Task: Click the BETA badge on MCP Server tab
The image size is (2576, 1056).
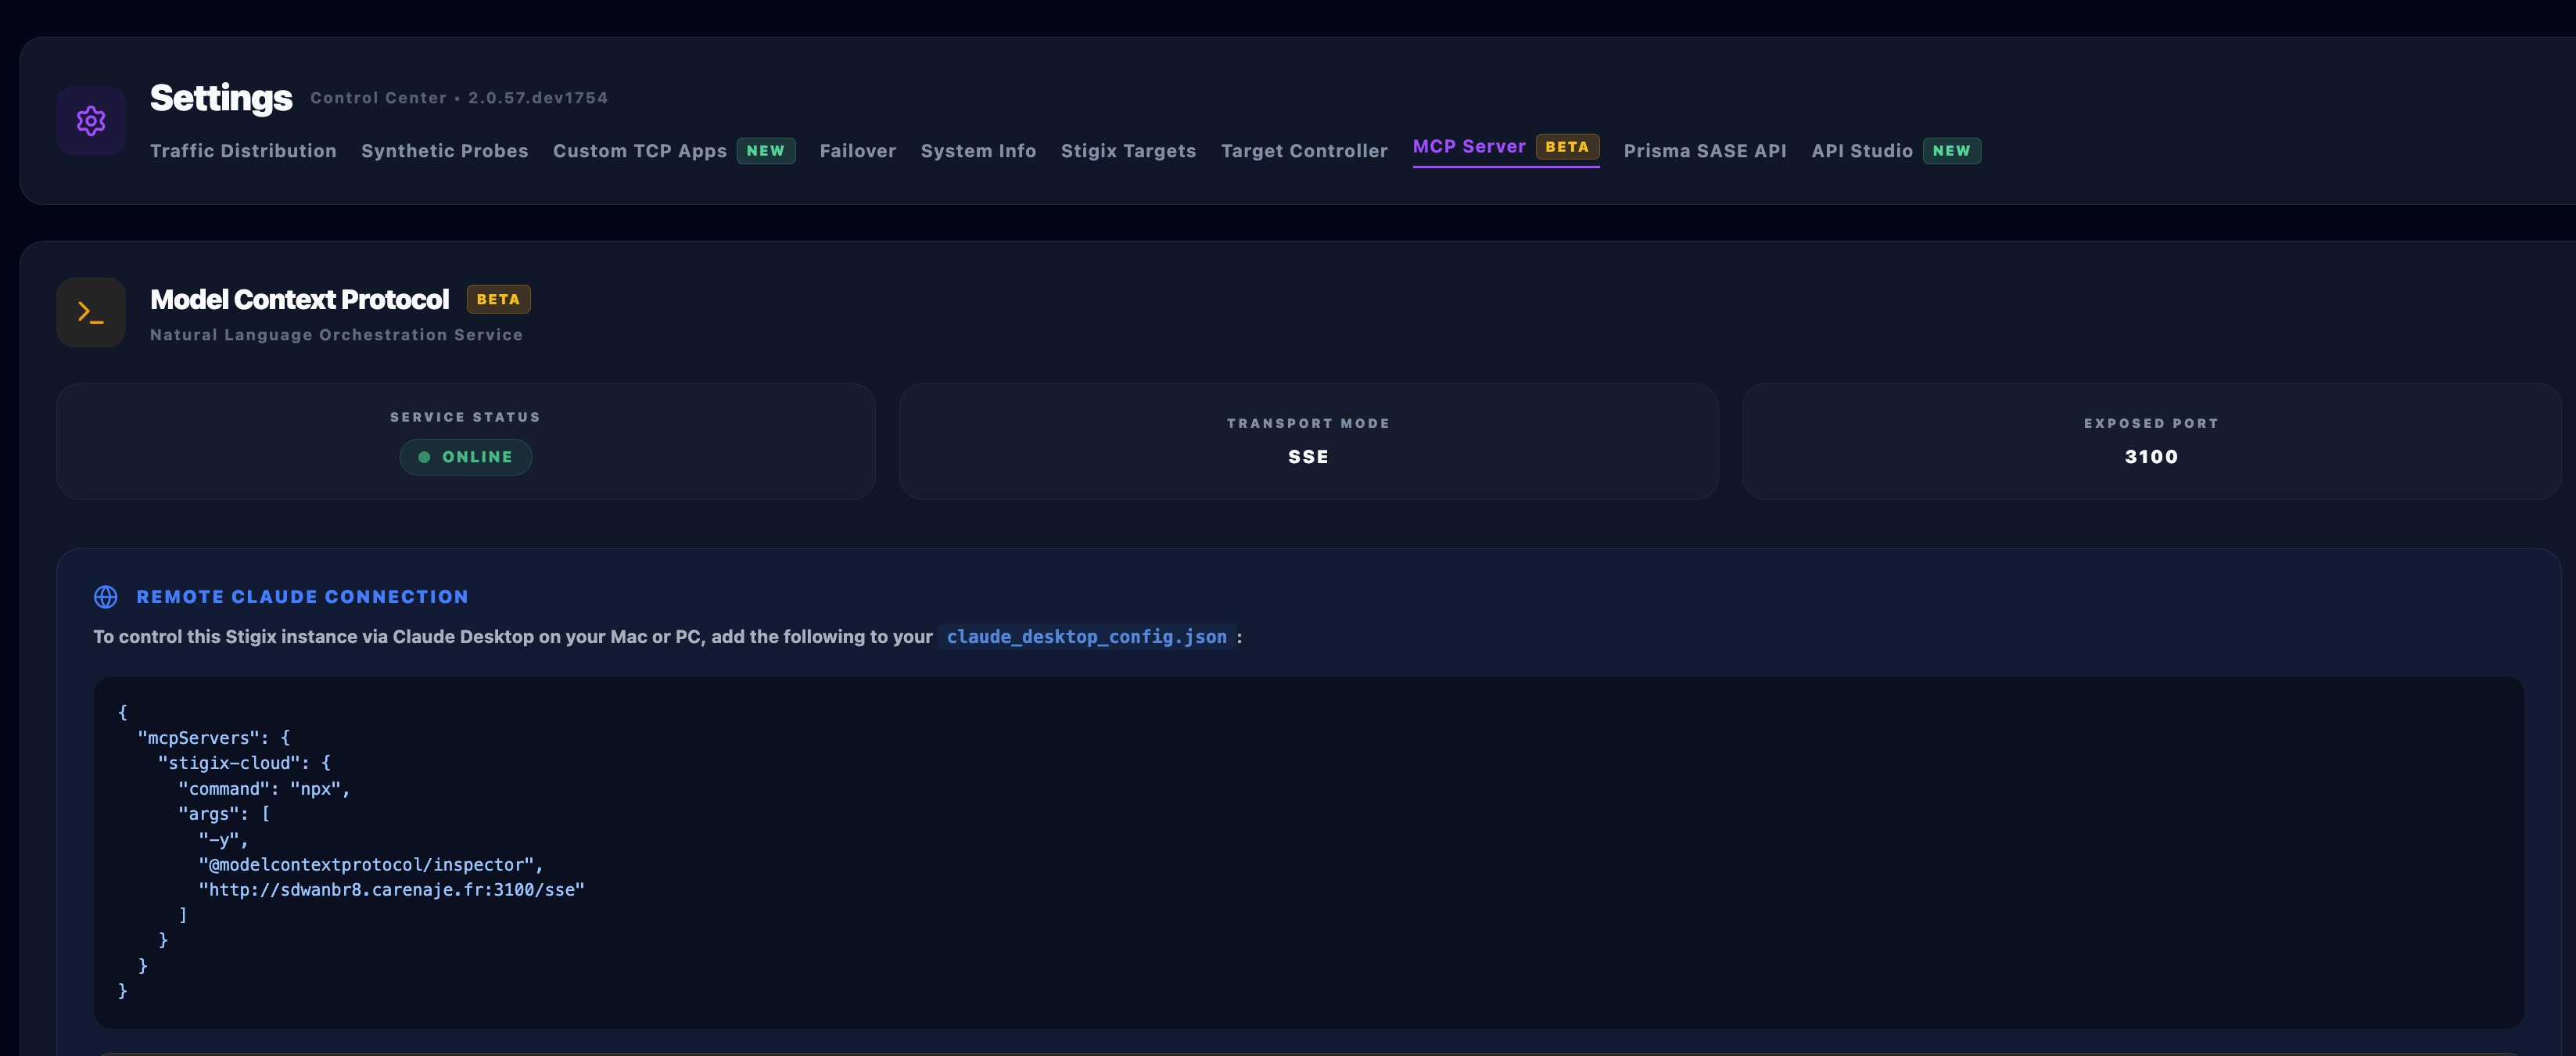Action: point(1567,147)
